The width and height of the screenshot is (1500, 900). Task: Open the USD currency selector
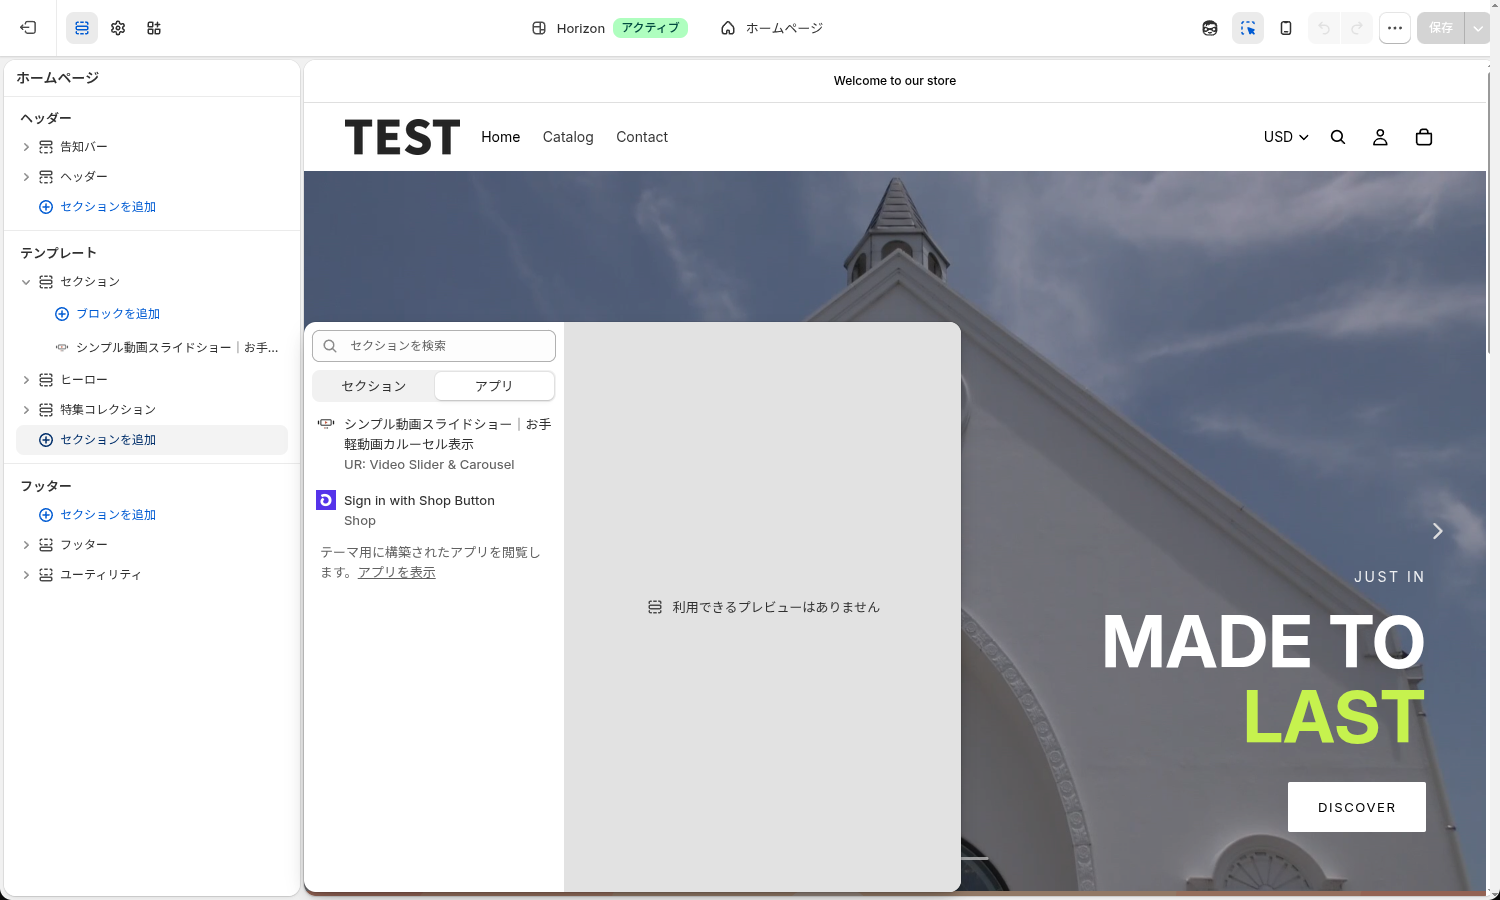(x=1286, y=137)
